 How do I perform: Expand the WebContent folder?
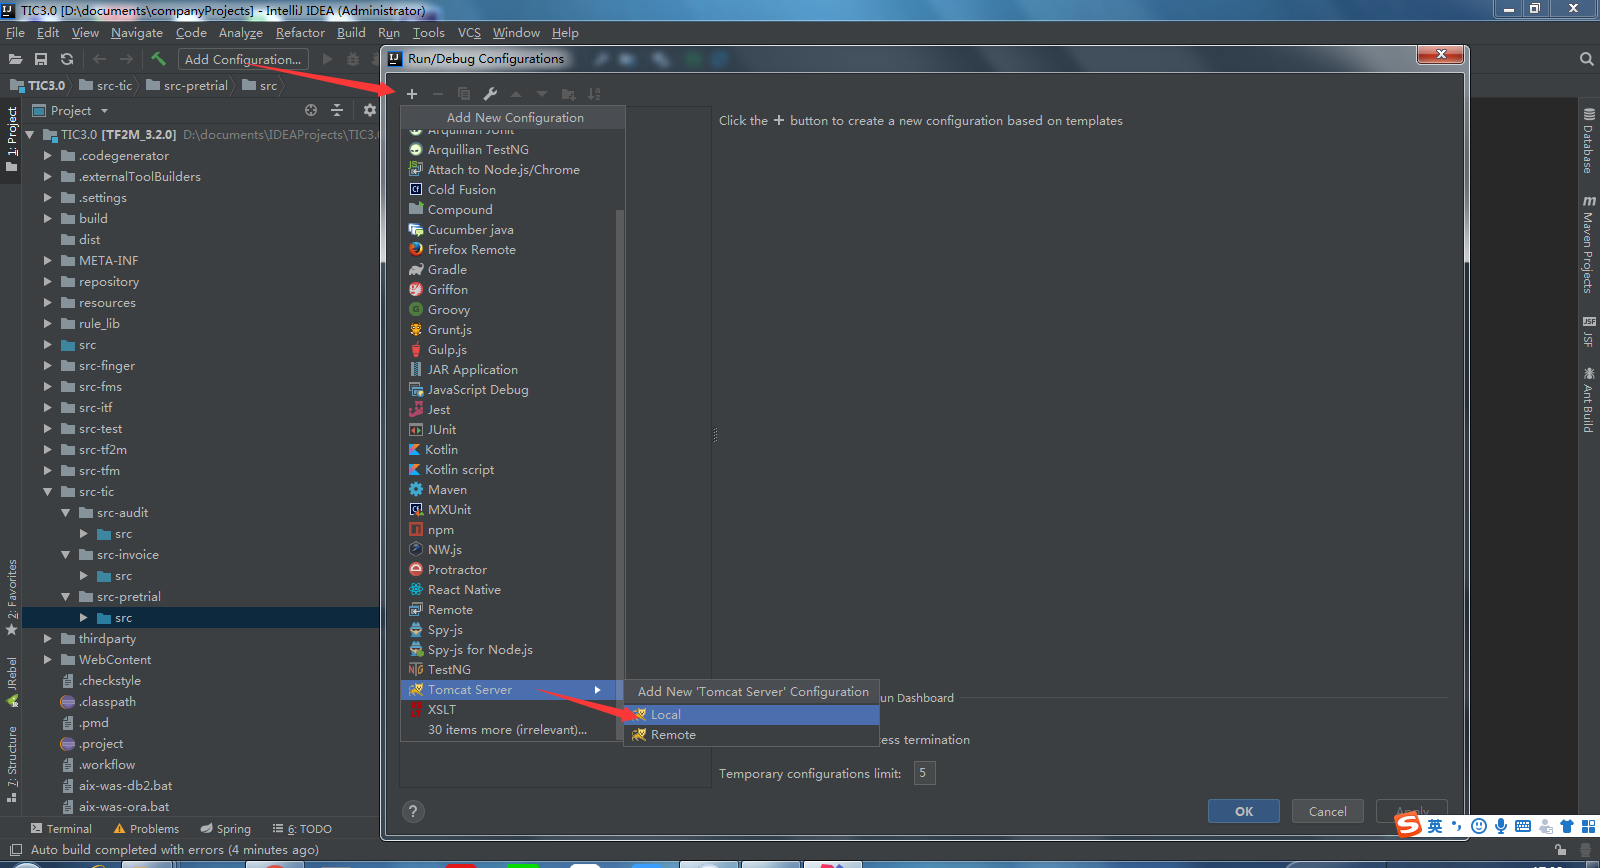(x=47, y=660)
